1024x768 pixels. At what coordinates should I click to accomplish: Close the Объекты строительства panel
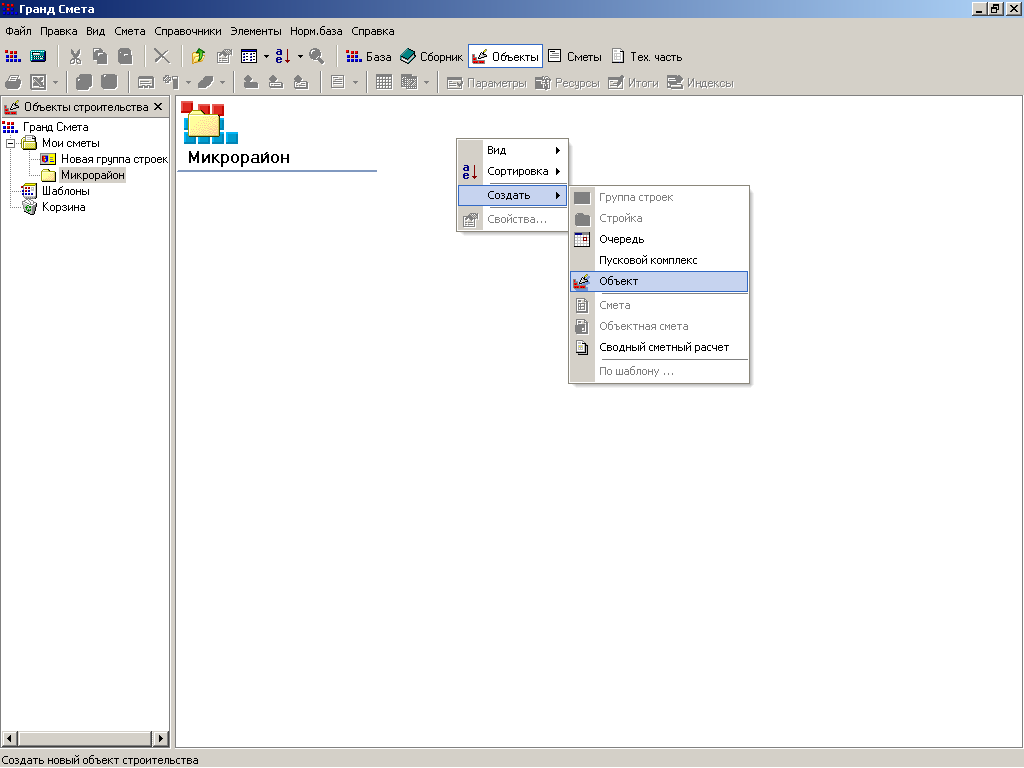tap(158, 106)
